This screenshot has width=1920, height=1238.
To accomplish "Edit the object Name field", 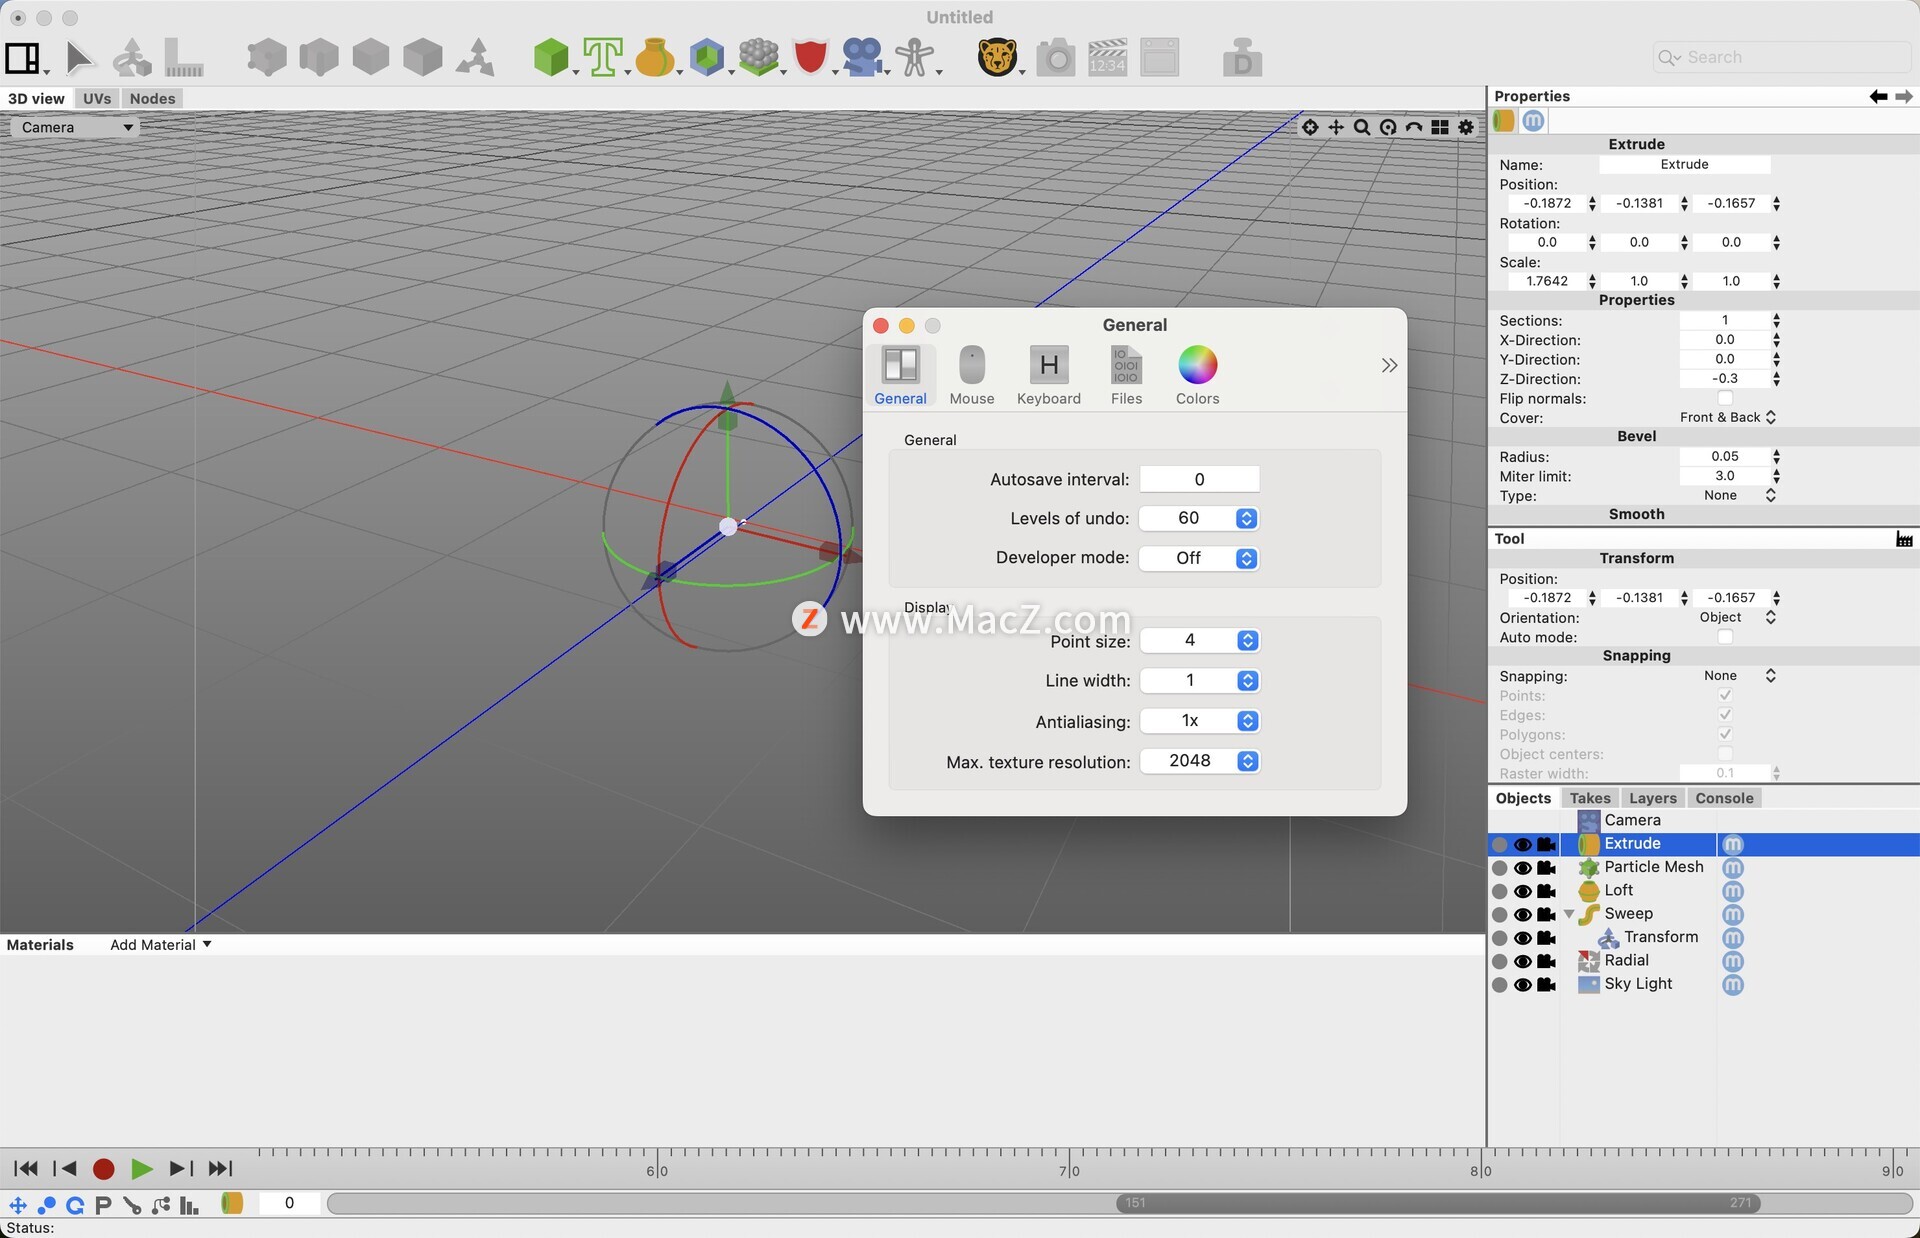I will tap(1684, 164).
